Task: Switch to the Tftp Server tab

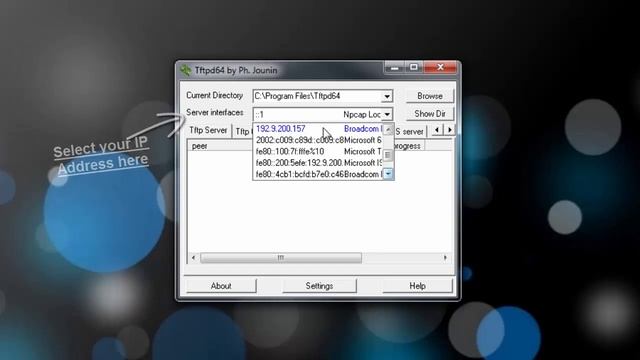Action: click(208, 130)
